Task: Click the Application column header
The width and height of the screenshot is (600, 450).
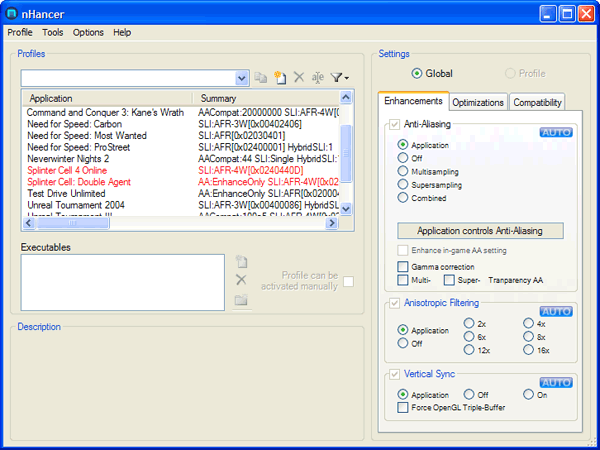Action: (107, 98)
